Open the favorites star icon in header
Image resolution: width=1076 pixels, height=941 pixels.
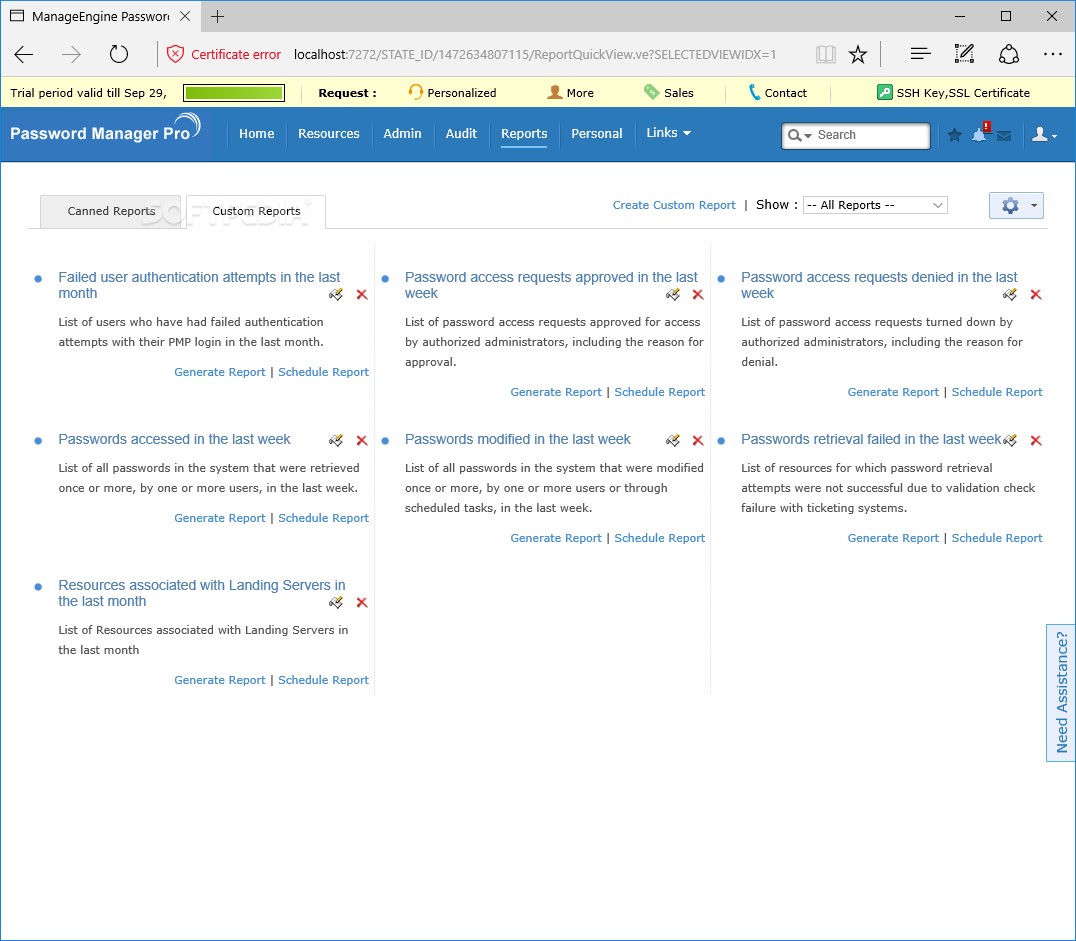coord(954,135)
